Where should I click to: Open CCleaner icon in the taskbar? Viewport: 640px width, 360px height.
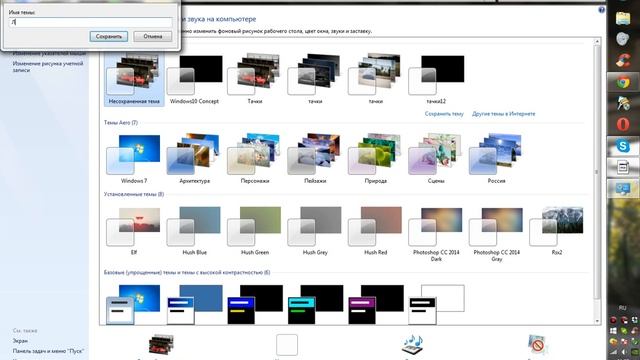[x=623, y=61]
